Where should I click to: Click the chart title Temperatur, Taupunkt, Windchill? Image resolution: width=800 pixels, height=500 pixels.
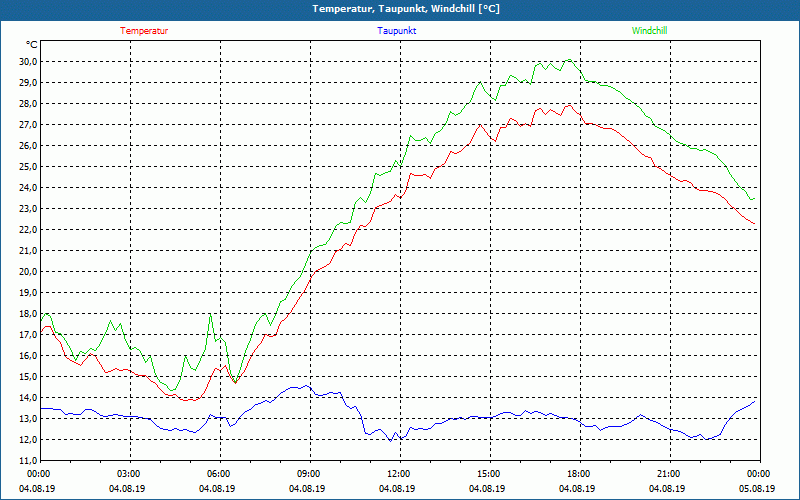[406, 9]
